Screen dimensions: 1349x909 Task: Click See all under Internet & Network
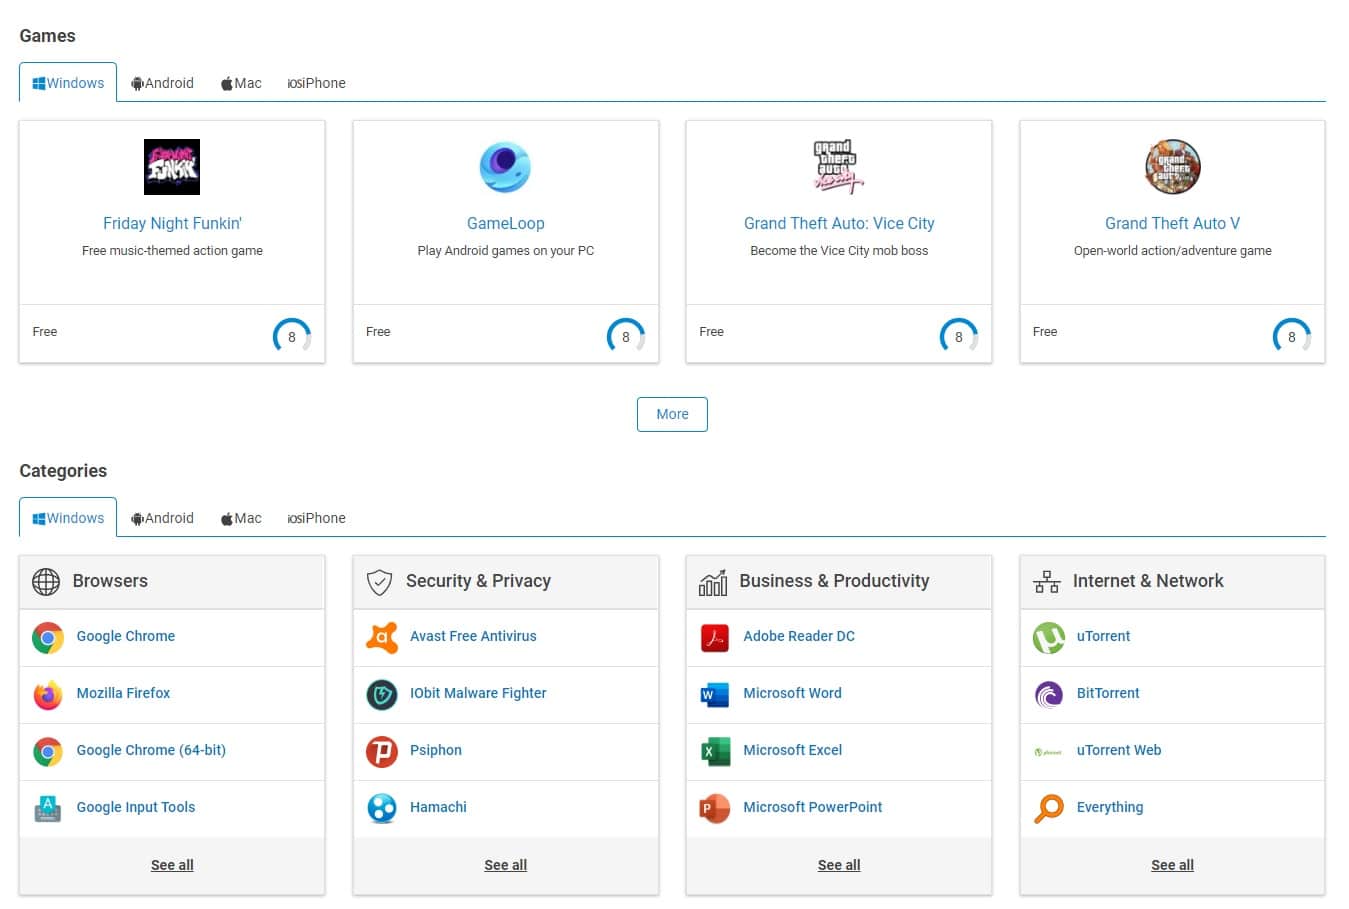tap(1172, 865)
